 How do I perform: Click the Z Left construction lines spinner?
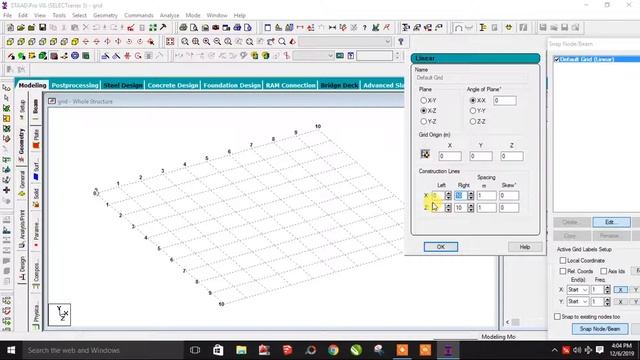coord(448,208)
